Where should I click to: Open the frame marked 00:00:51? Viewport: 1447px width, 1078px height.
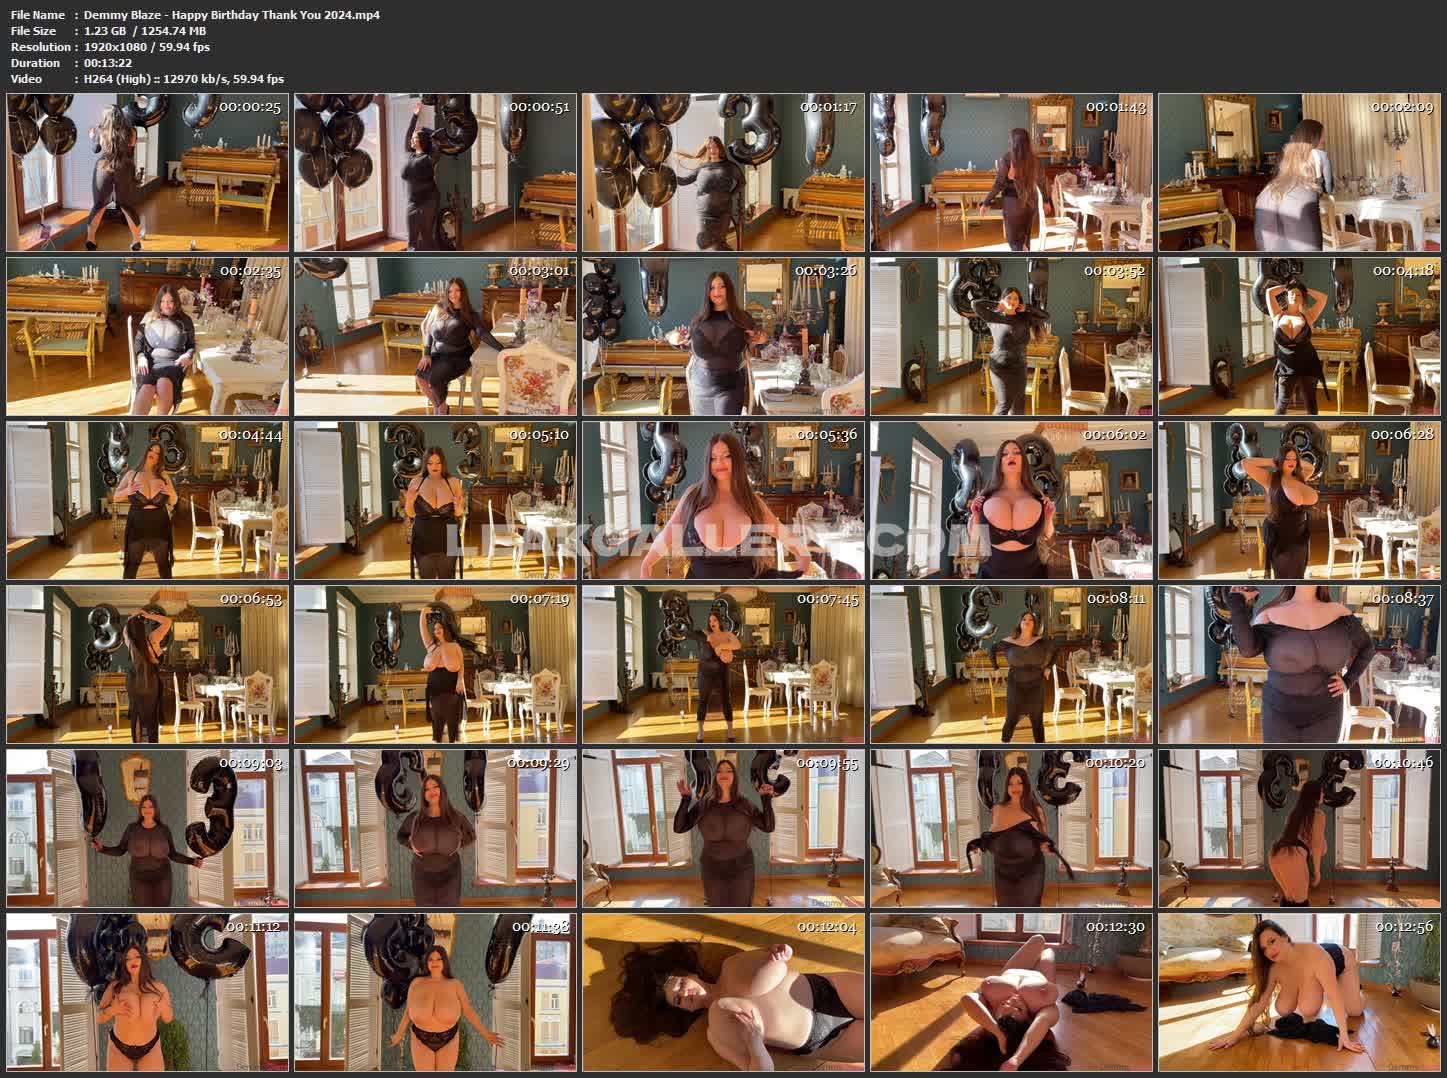pos(435,173)
